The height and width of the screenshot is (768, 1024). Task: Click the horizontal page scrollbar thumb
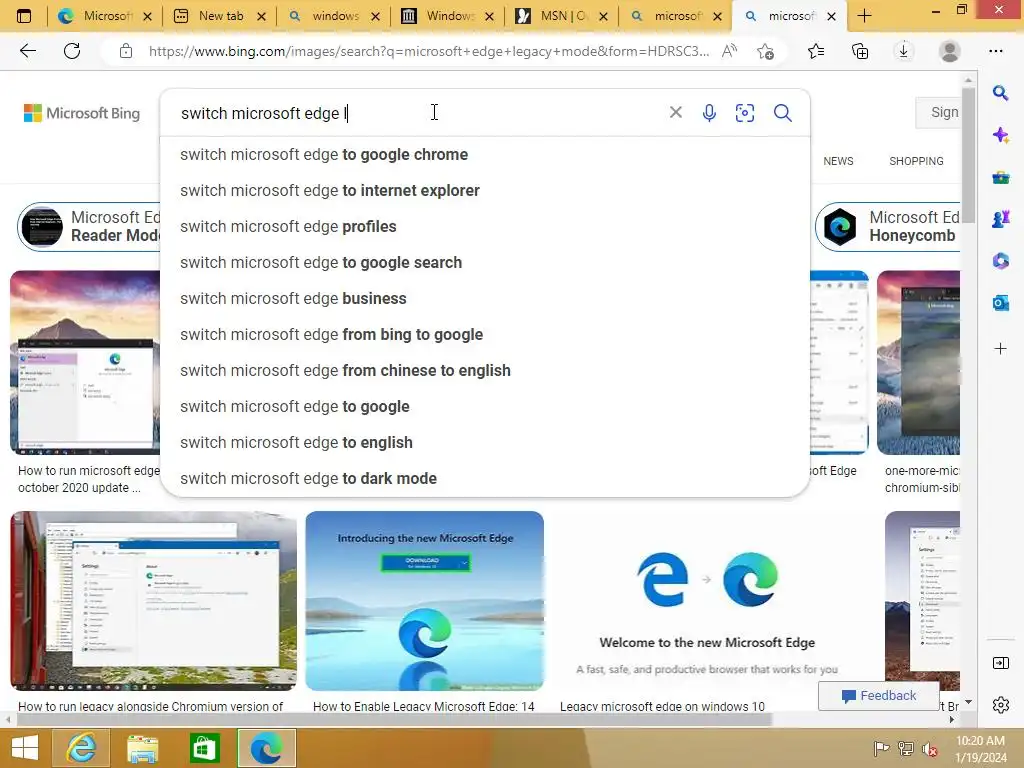pos(394,720)
